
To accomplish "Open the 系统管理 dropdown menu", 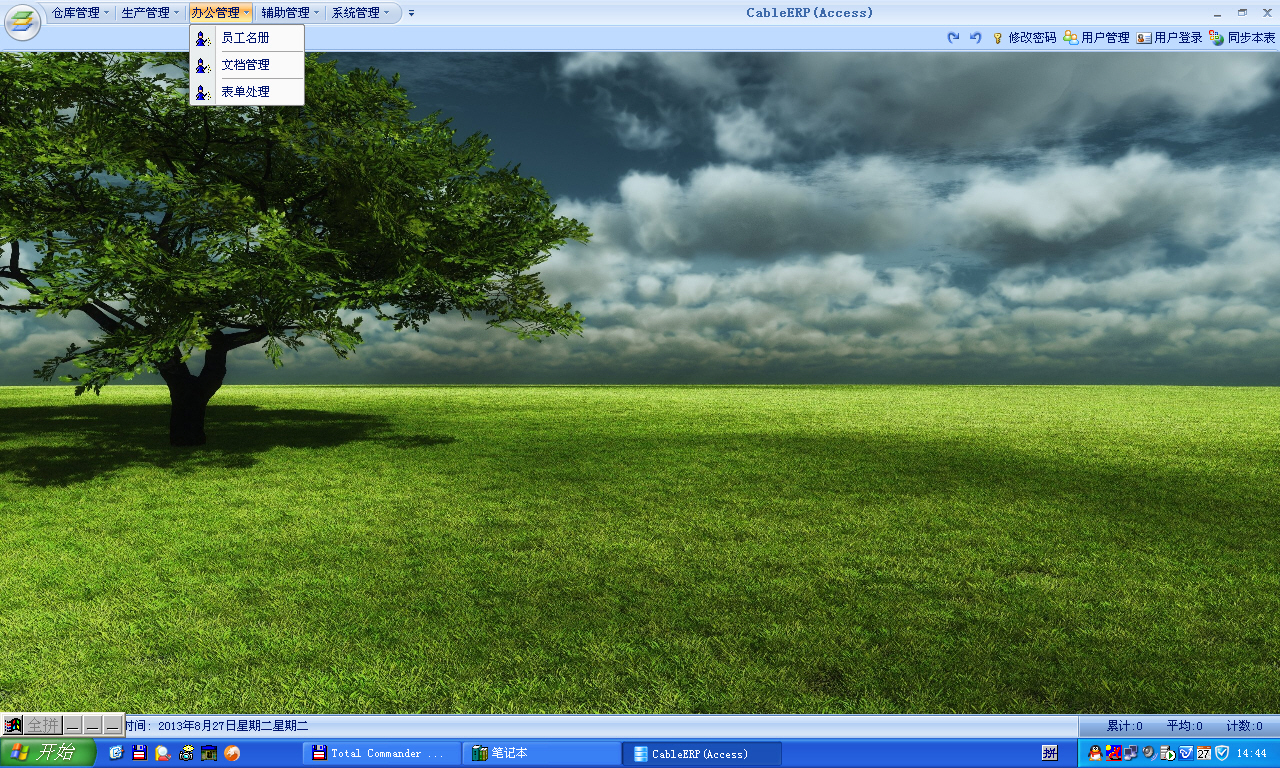I will [361, 13].
